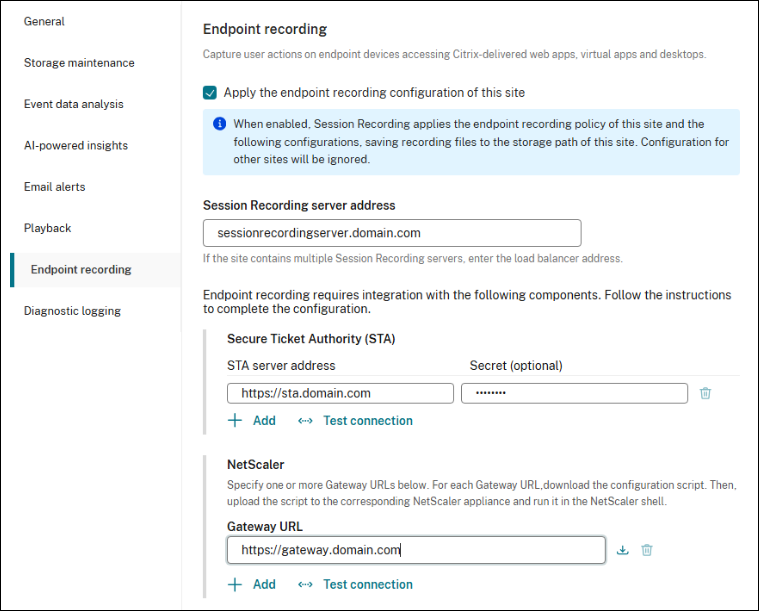Viewport: 759px width, 611px height.
Task: Click connection arrows icon beside STA Test connection
Action: coord(305,421)
